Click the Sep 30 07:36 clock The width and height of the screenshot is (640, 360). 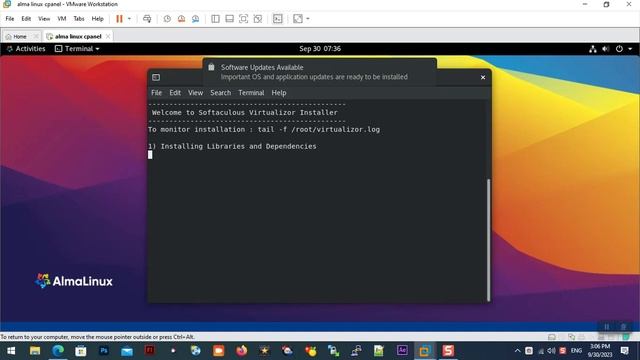pyautogui.click(x=320, y=49)
